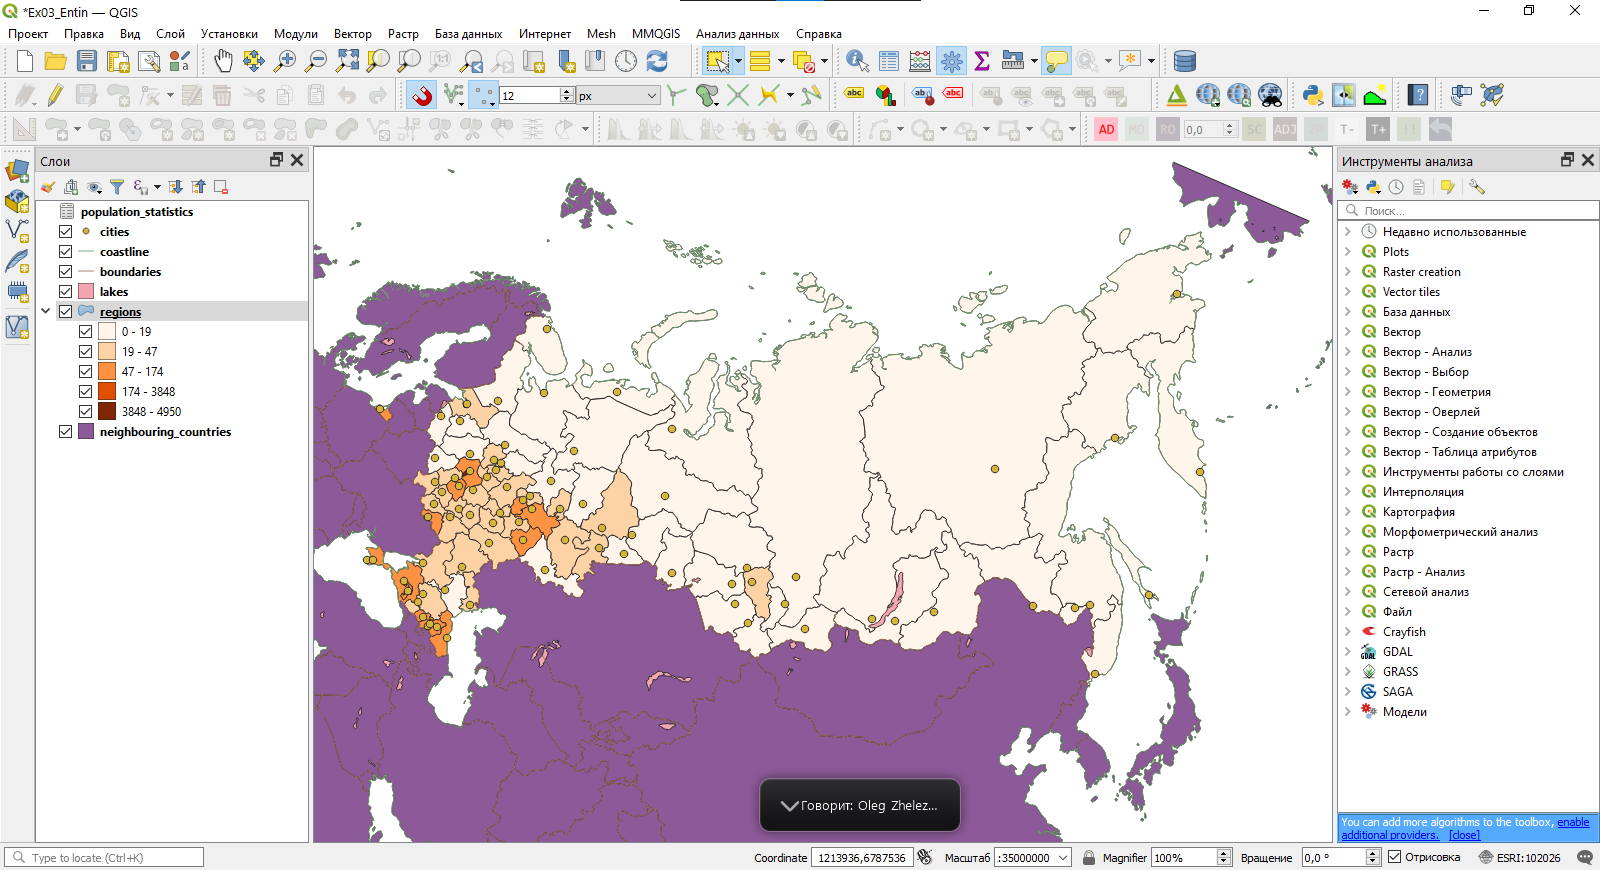Expand the GDAL algorithms group
This screenshot has width=1600, height=870.
[x=1348, y=652]
